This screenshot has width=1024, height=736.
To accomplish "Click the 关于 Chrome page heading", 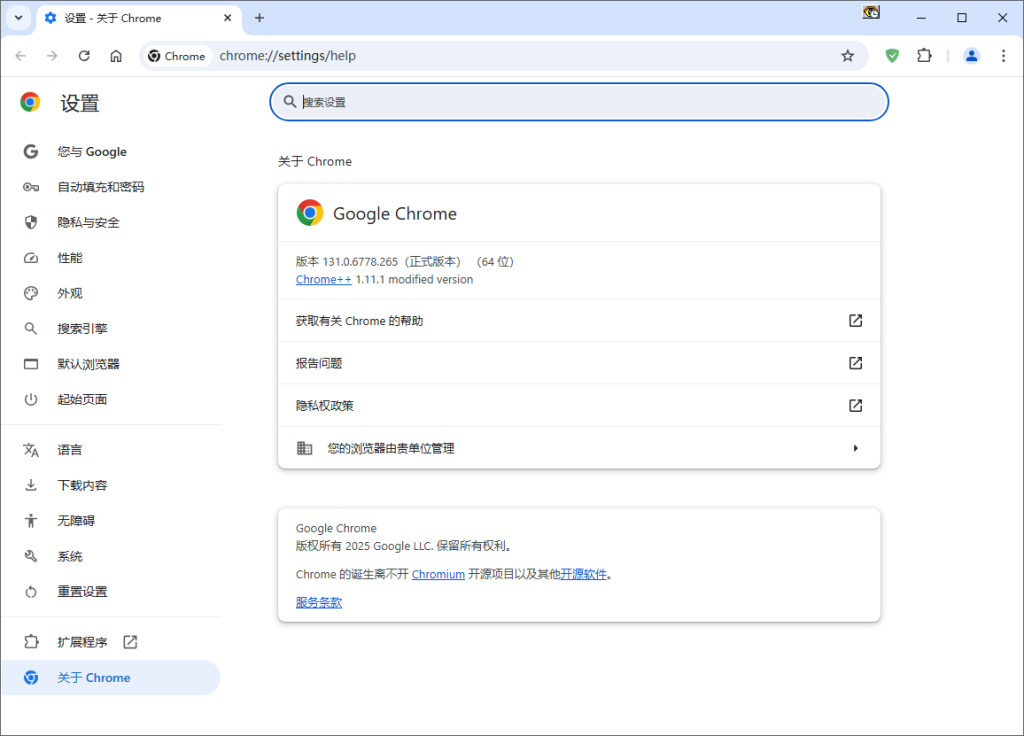I will click(315, 161).
